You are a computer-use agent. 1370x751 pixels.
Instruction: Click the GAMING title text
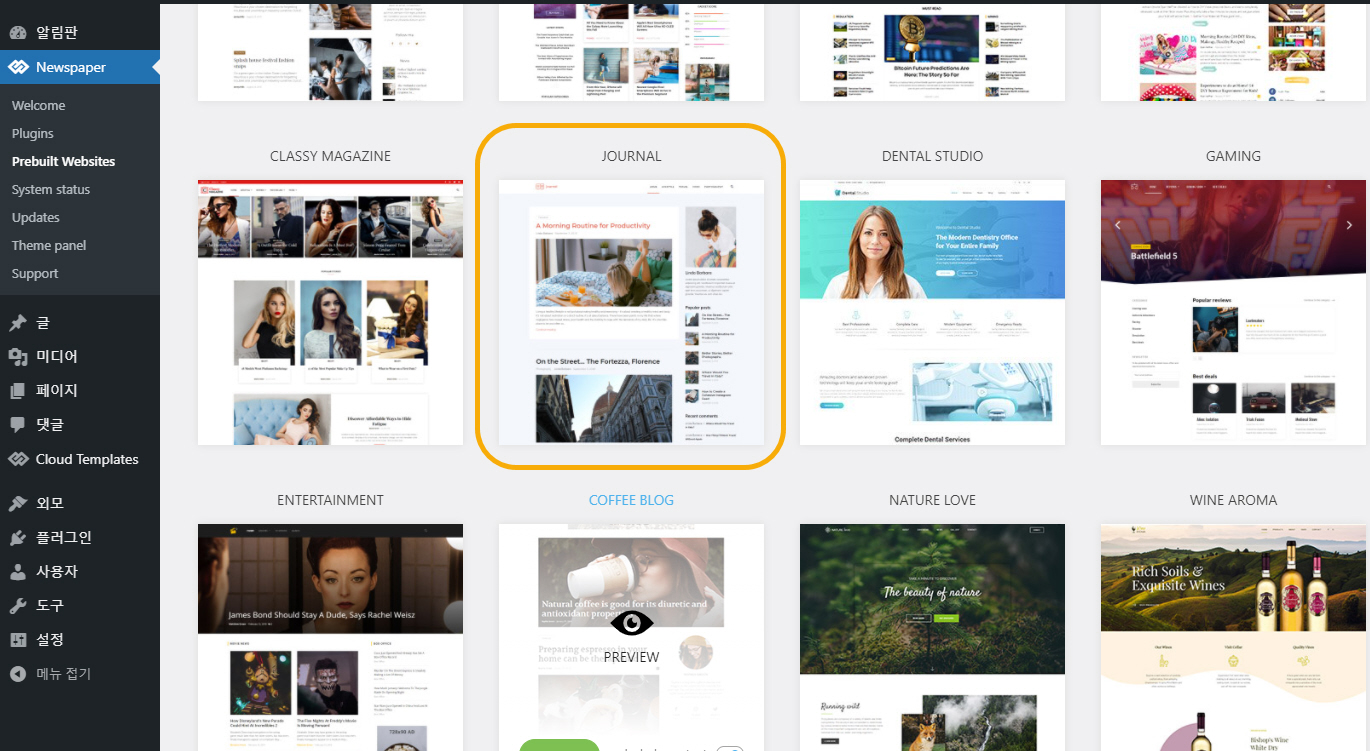coord(1233,156)
